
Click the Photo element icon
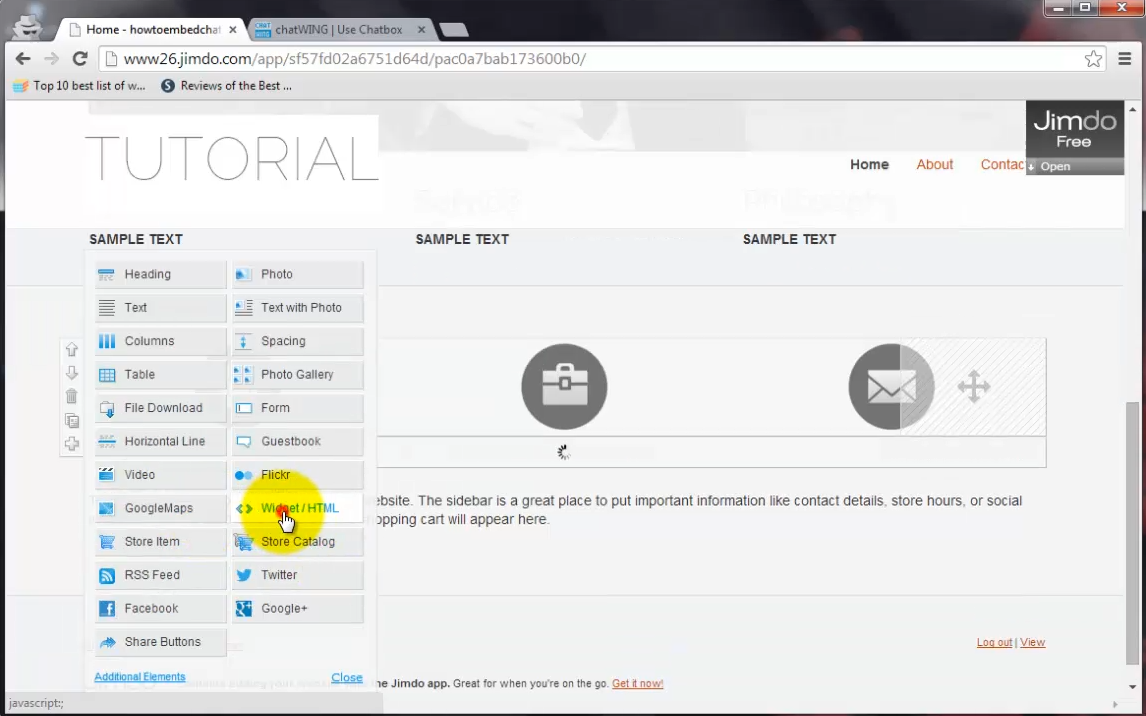[x=243, y=275]
